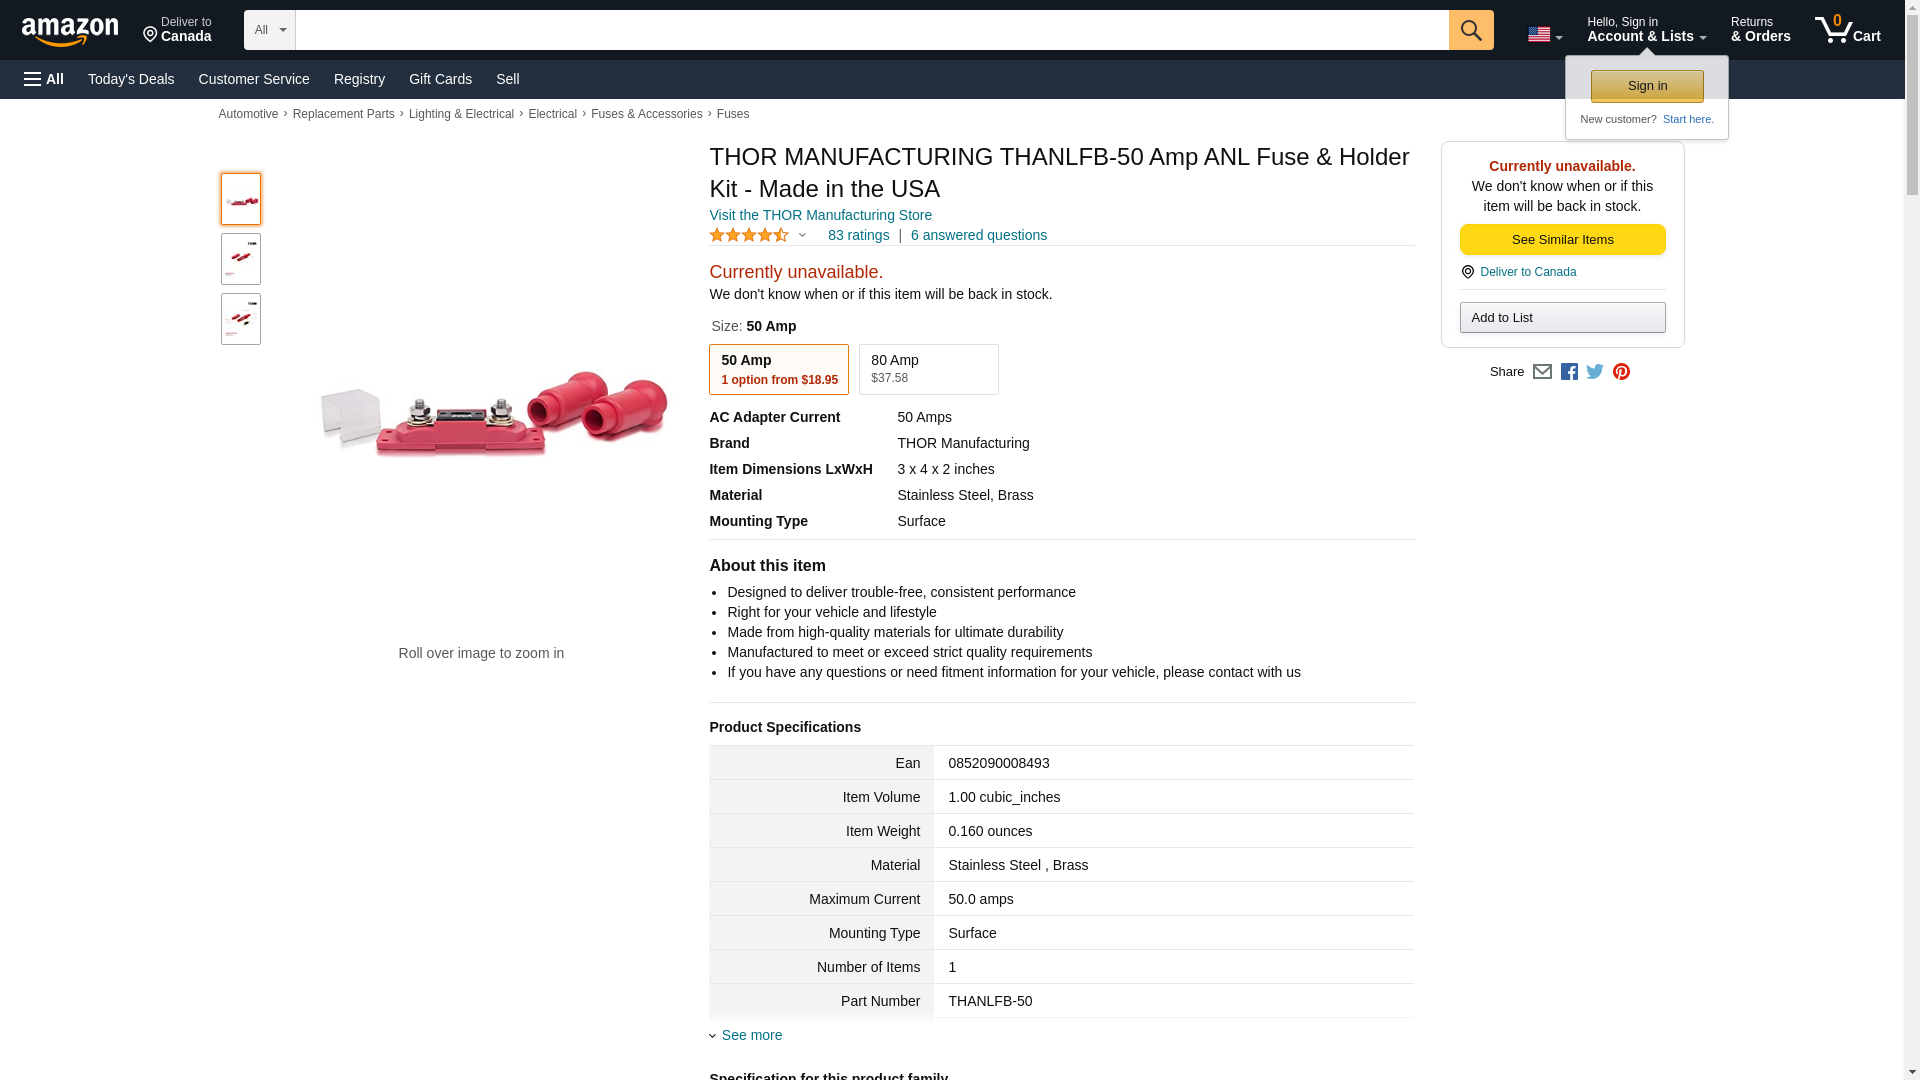Share the product on Twitter
This screenshot has width=1920, height=1080.
tap(1595, 372)
